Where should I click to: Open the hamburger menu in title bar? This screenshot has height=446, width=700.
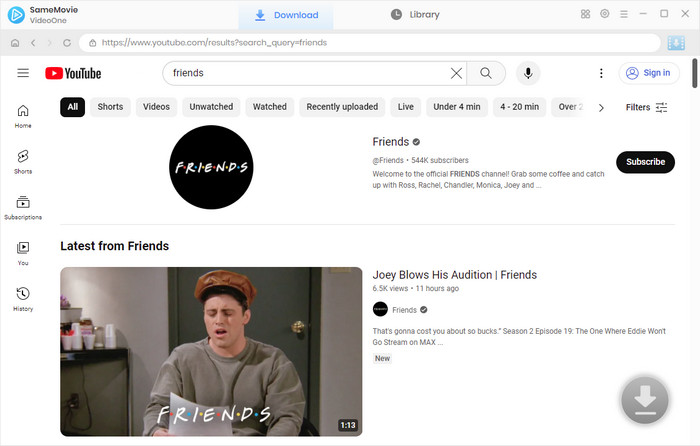coord(624,14)
